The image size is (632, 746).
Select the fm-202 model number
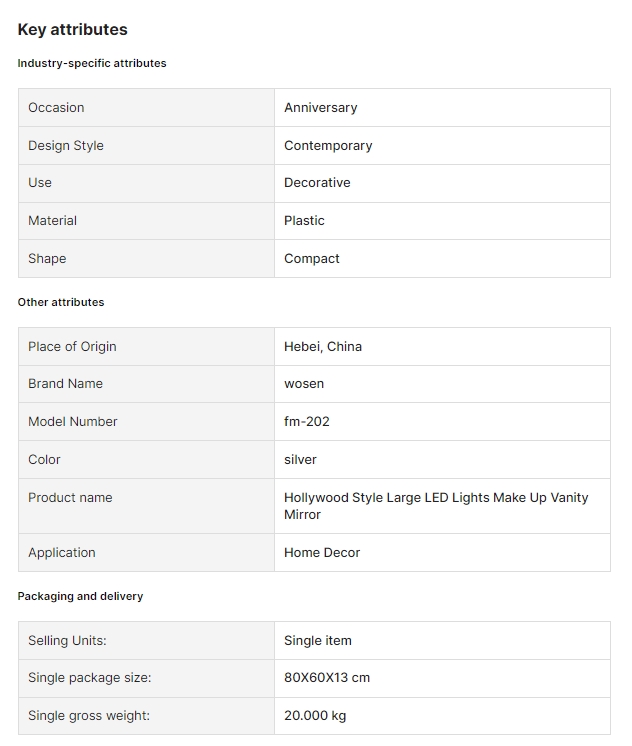tap(307, 422)
